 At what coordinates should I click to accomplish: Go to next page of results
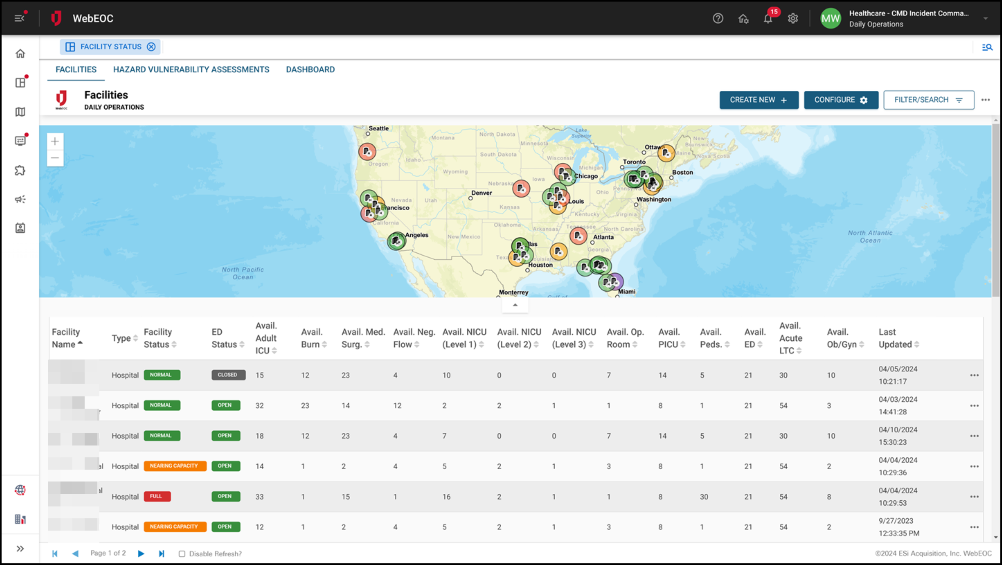pyautogui.click(x=141, y=553)
